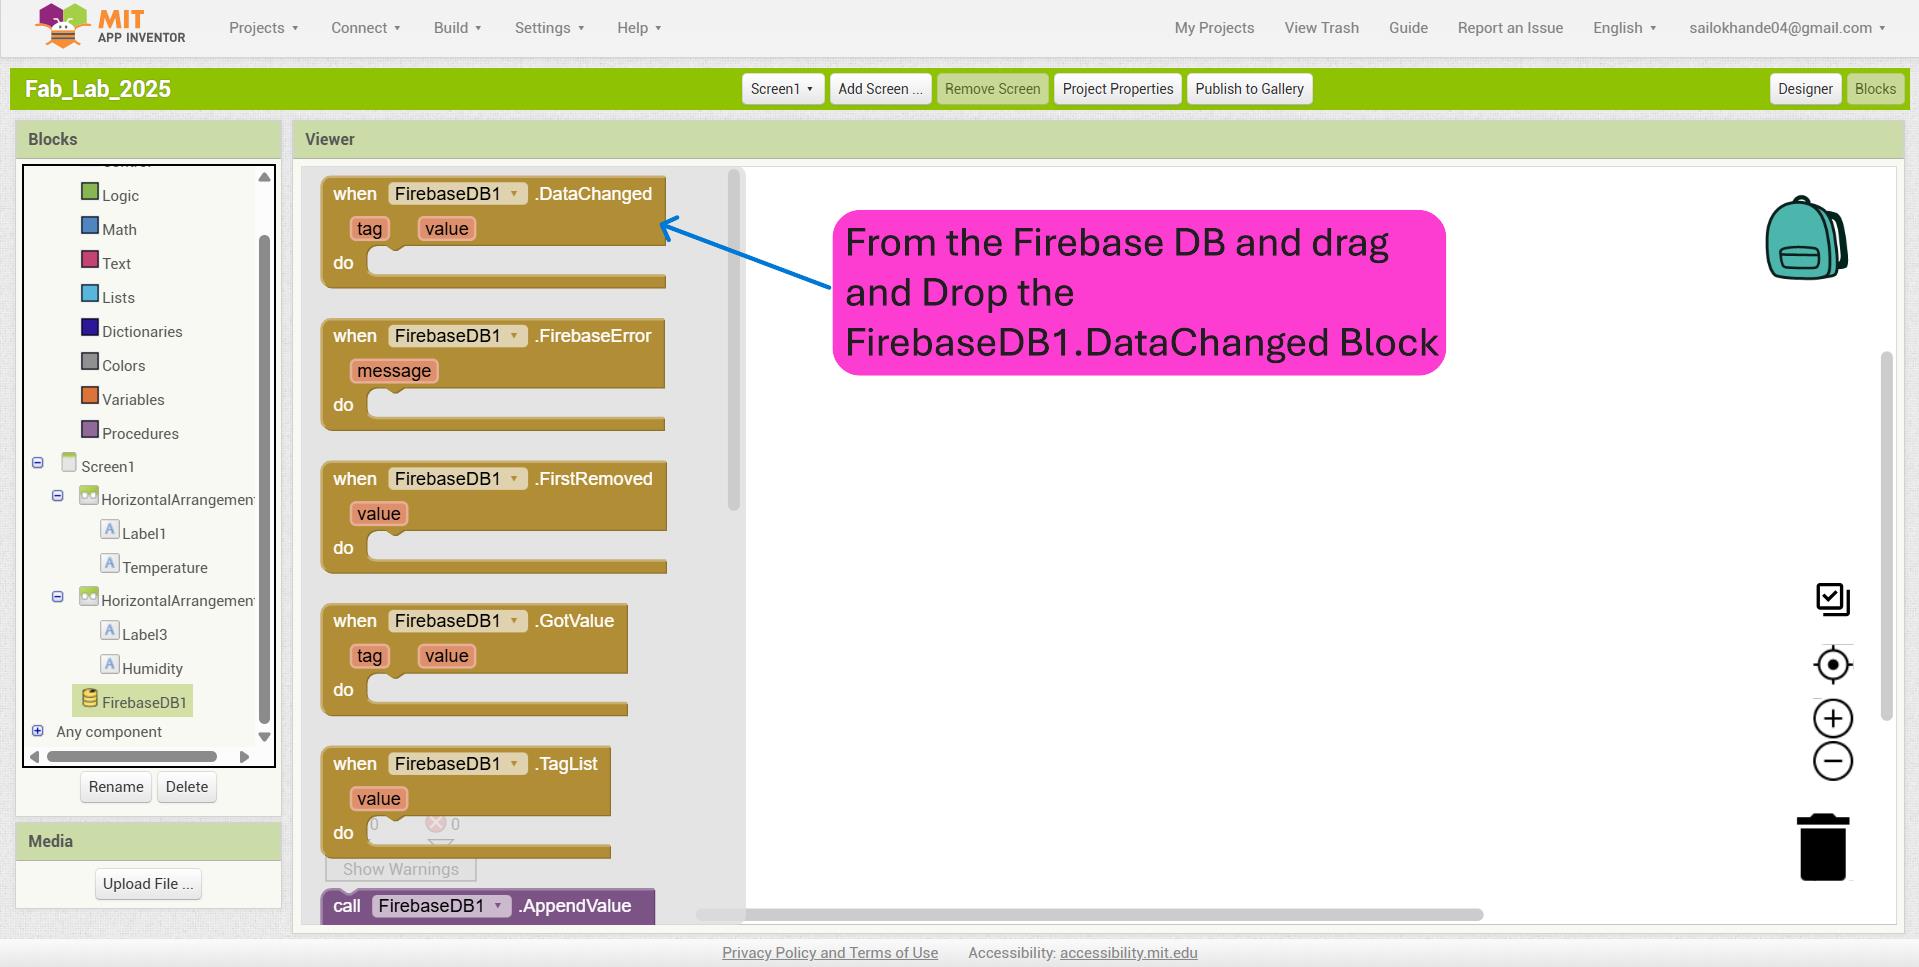Select the Dictionaries blocks color icon

point(90,327)
